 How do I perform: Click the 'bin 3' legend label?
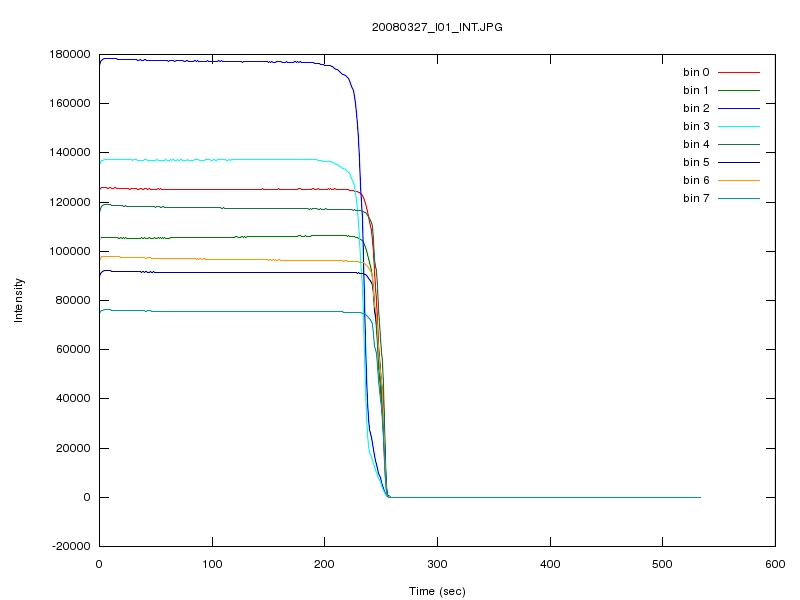point(696,126)
